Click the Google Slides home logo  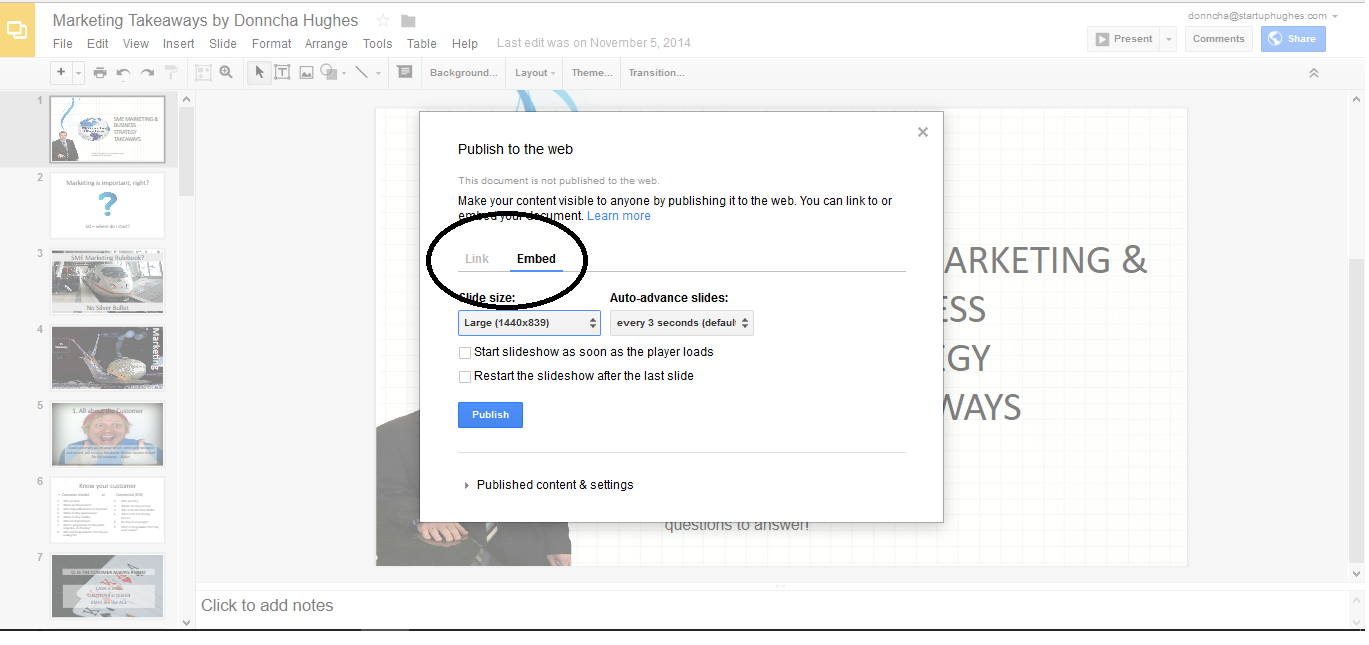[x=17, y=29]
